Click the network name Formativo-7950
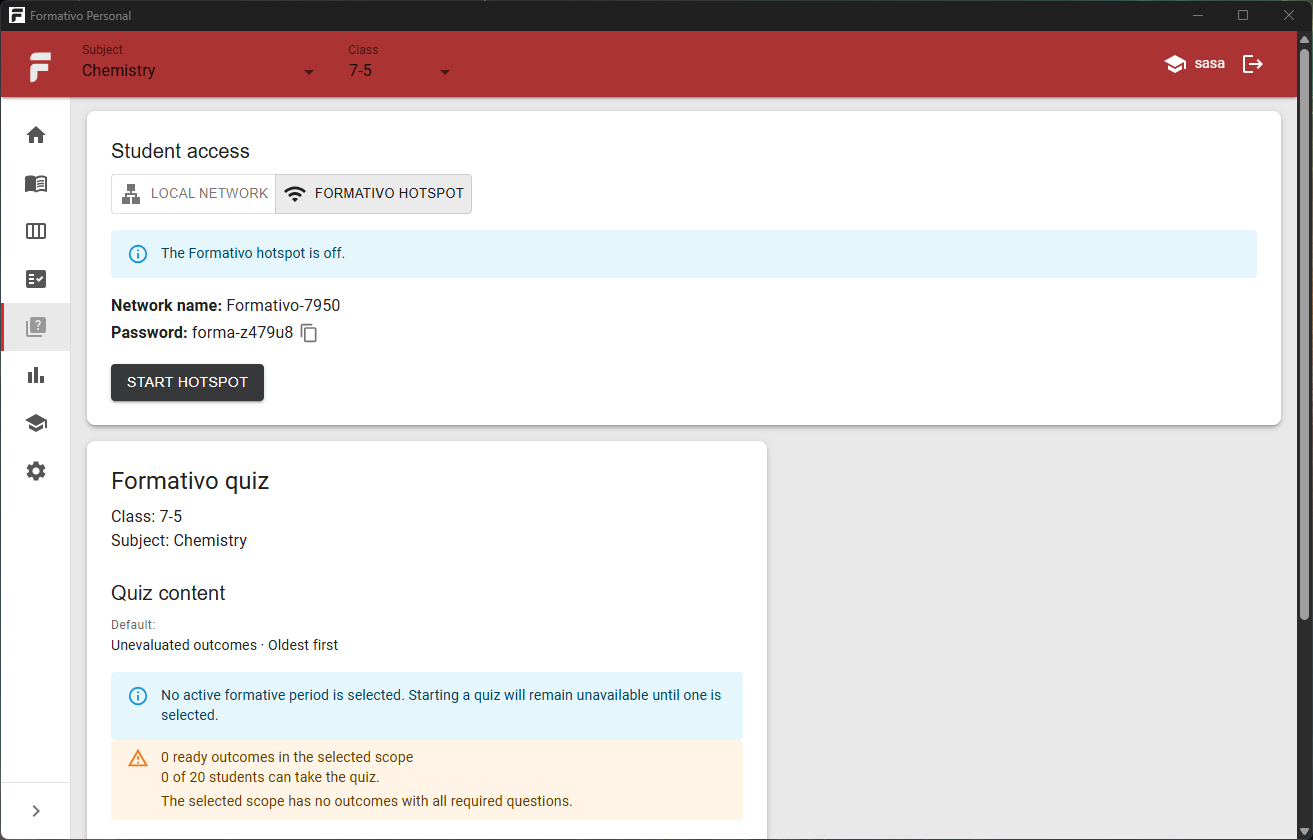Image resolution: width=1313 pixels, height=840 pixels. click(x=283, y=306)
